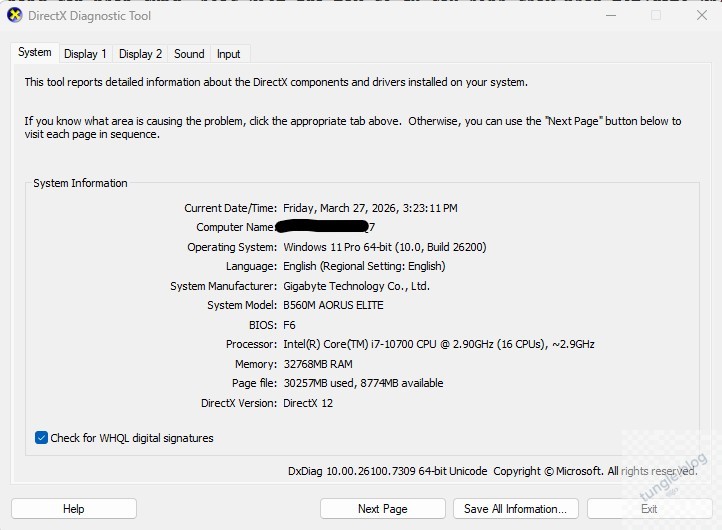Viewport: 722px width, 530px height.
Task: Click the BIOS value F6
Action: point(289,325)
